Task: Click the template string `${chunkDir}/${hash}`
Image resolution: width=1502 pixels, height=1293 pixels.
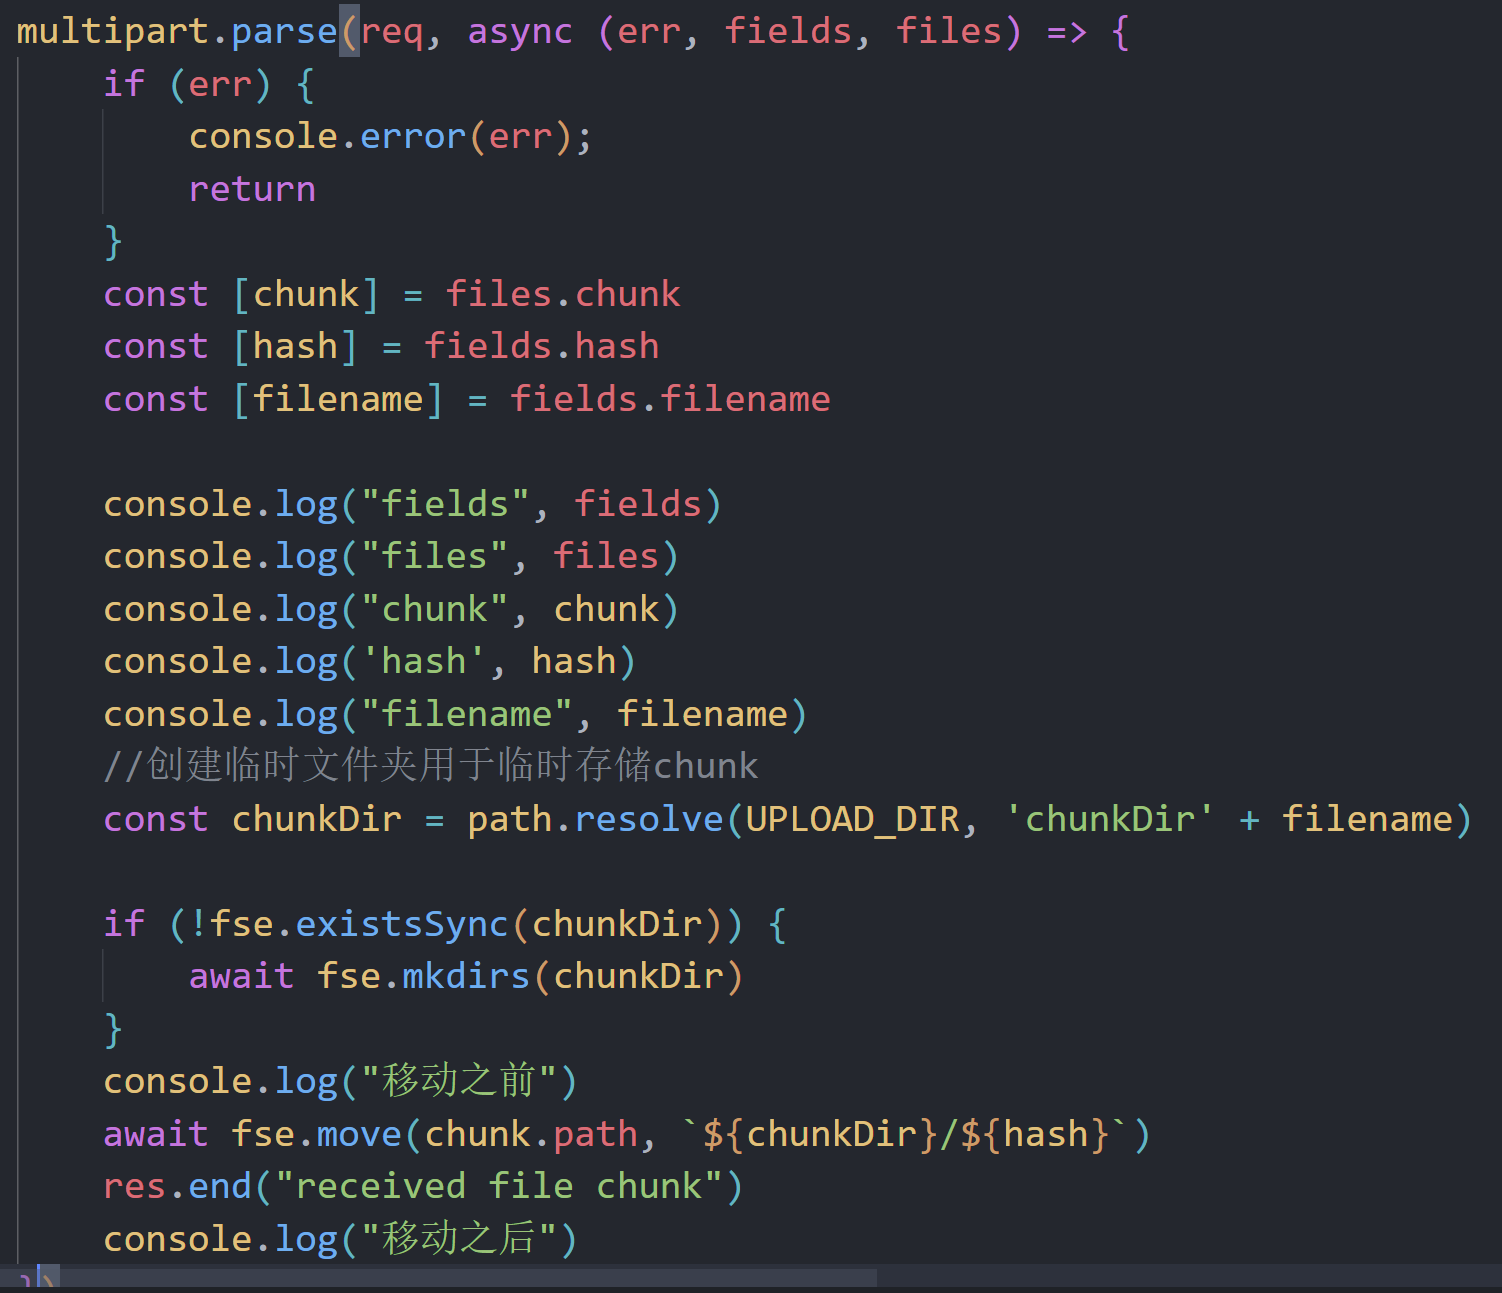Action: click(x=904, y=1134)
